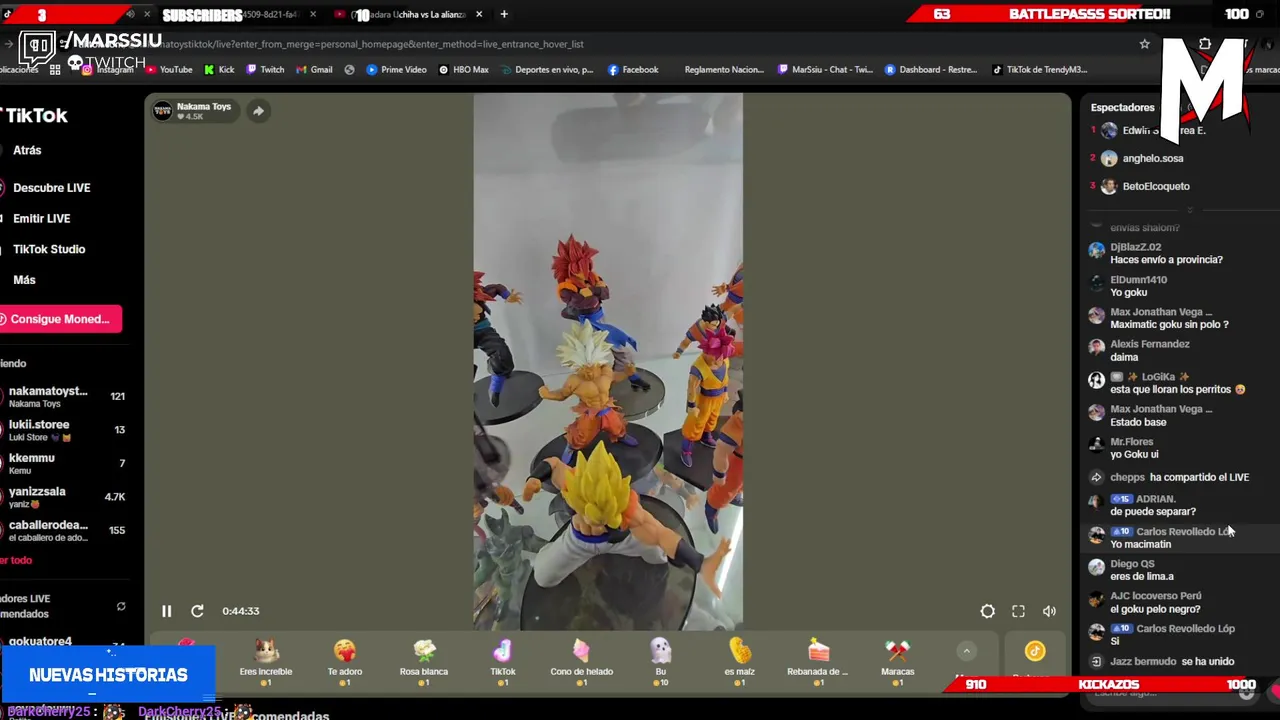The image size is (1280, 720).
Task: Switch to Madara Uchiha vs La alianza tab
Action: point(408,14)
